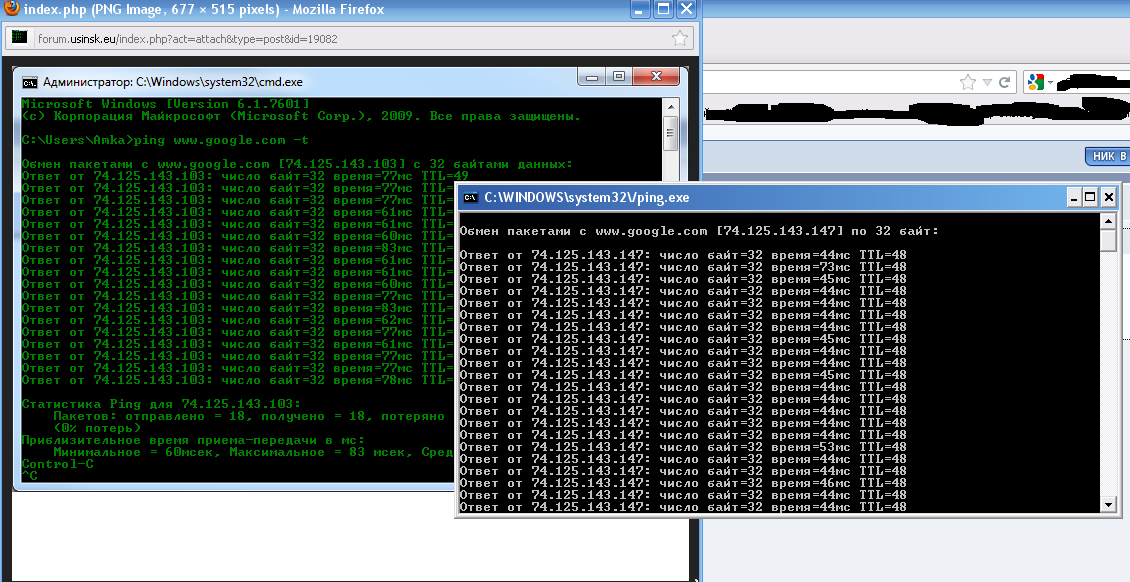Click the site identity icon beside forum.usinsk.eu
Viewport: 1130px width, 582px height.
coord(19,39)
